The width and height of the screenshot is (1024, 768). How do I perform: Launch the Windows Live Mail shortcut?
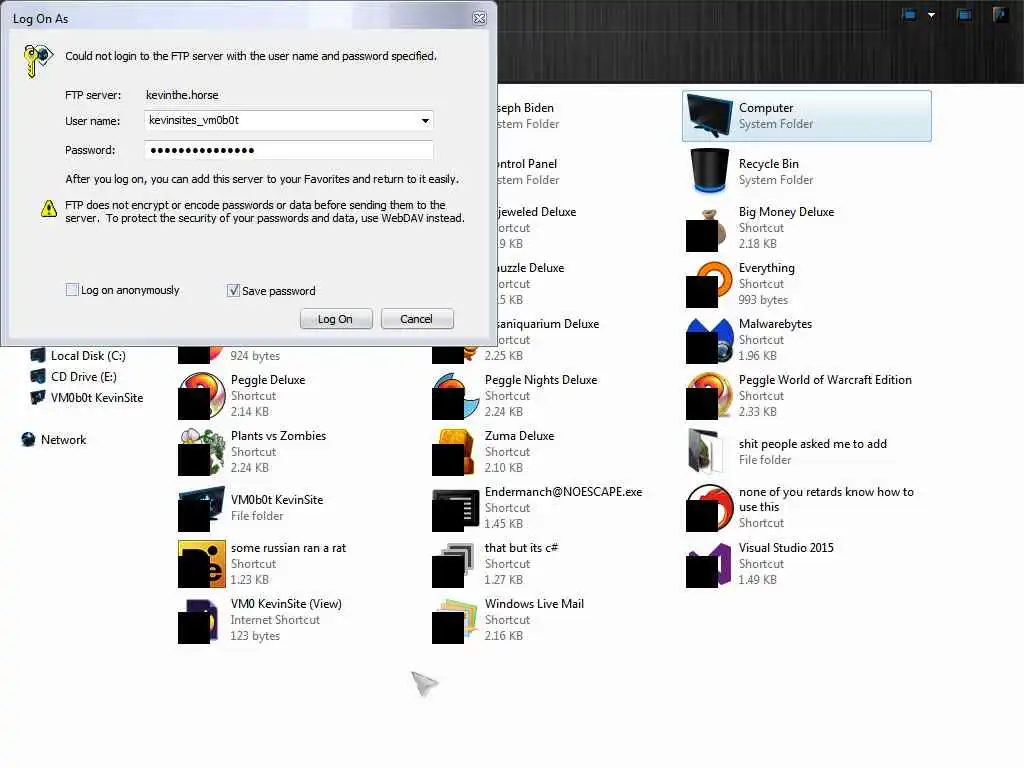click(x=455, y=620)
